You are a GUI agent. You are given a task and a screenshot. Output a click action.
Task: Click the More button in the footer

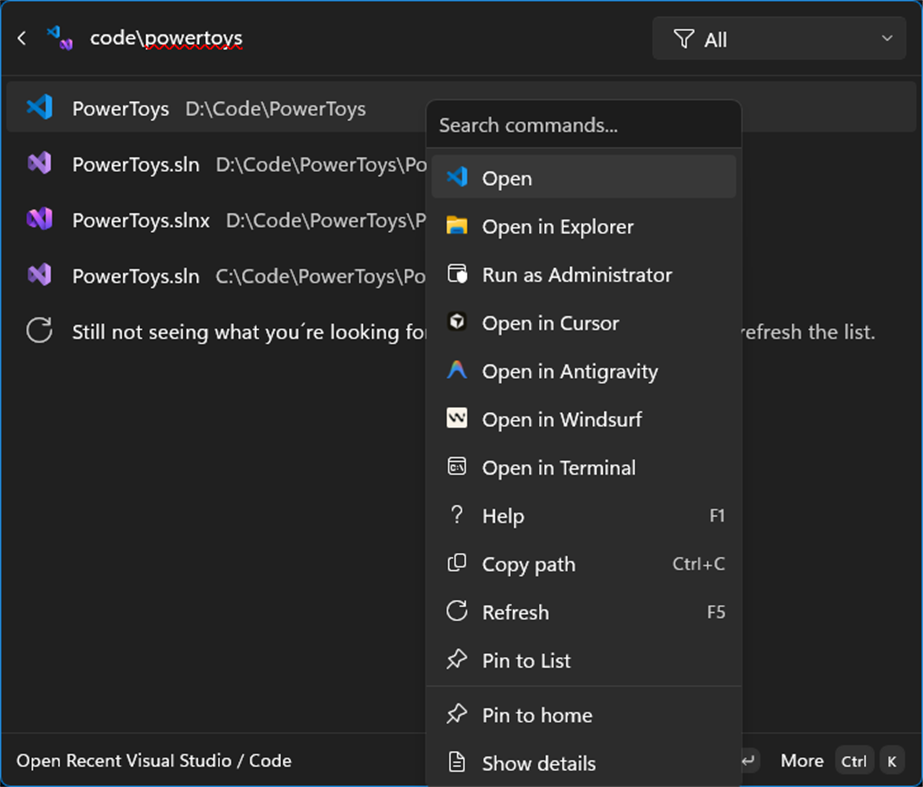click(802, 761)
